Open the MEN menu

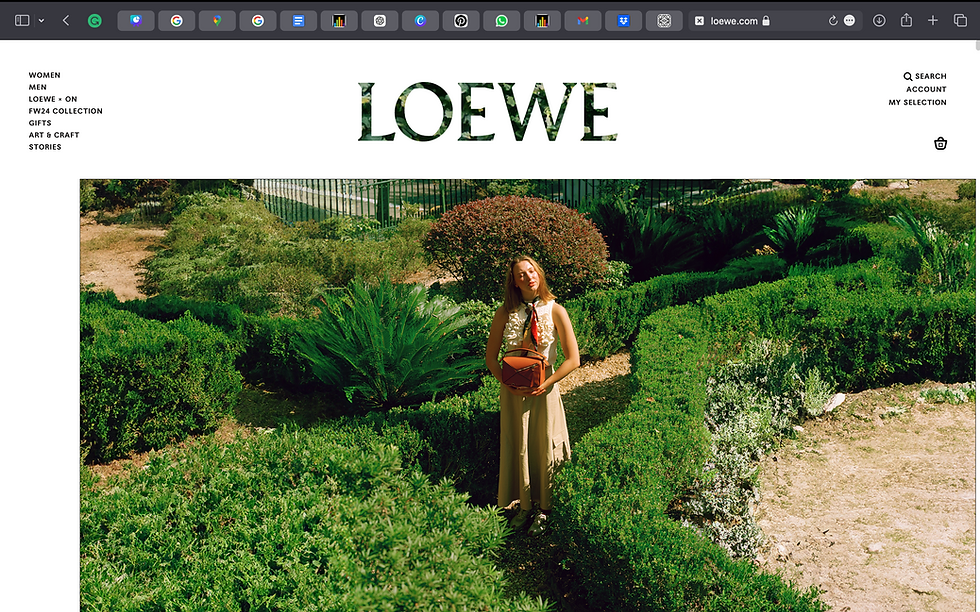[x=38, y=87]
